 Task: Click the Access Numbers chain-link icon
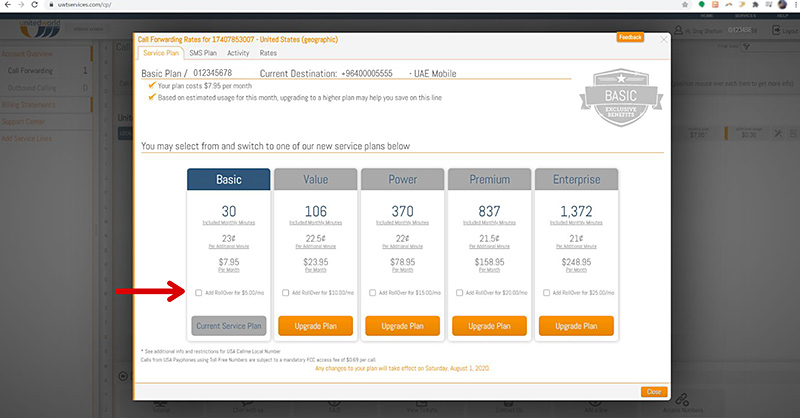(682, 399)
